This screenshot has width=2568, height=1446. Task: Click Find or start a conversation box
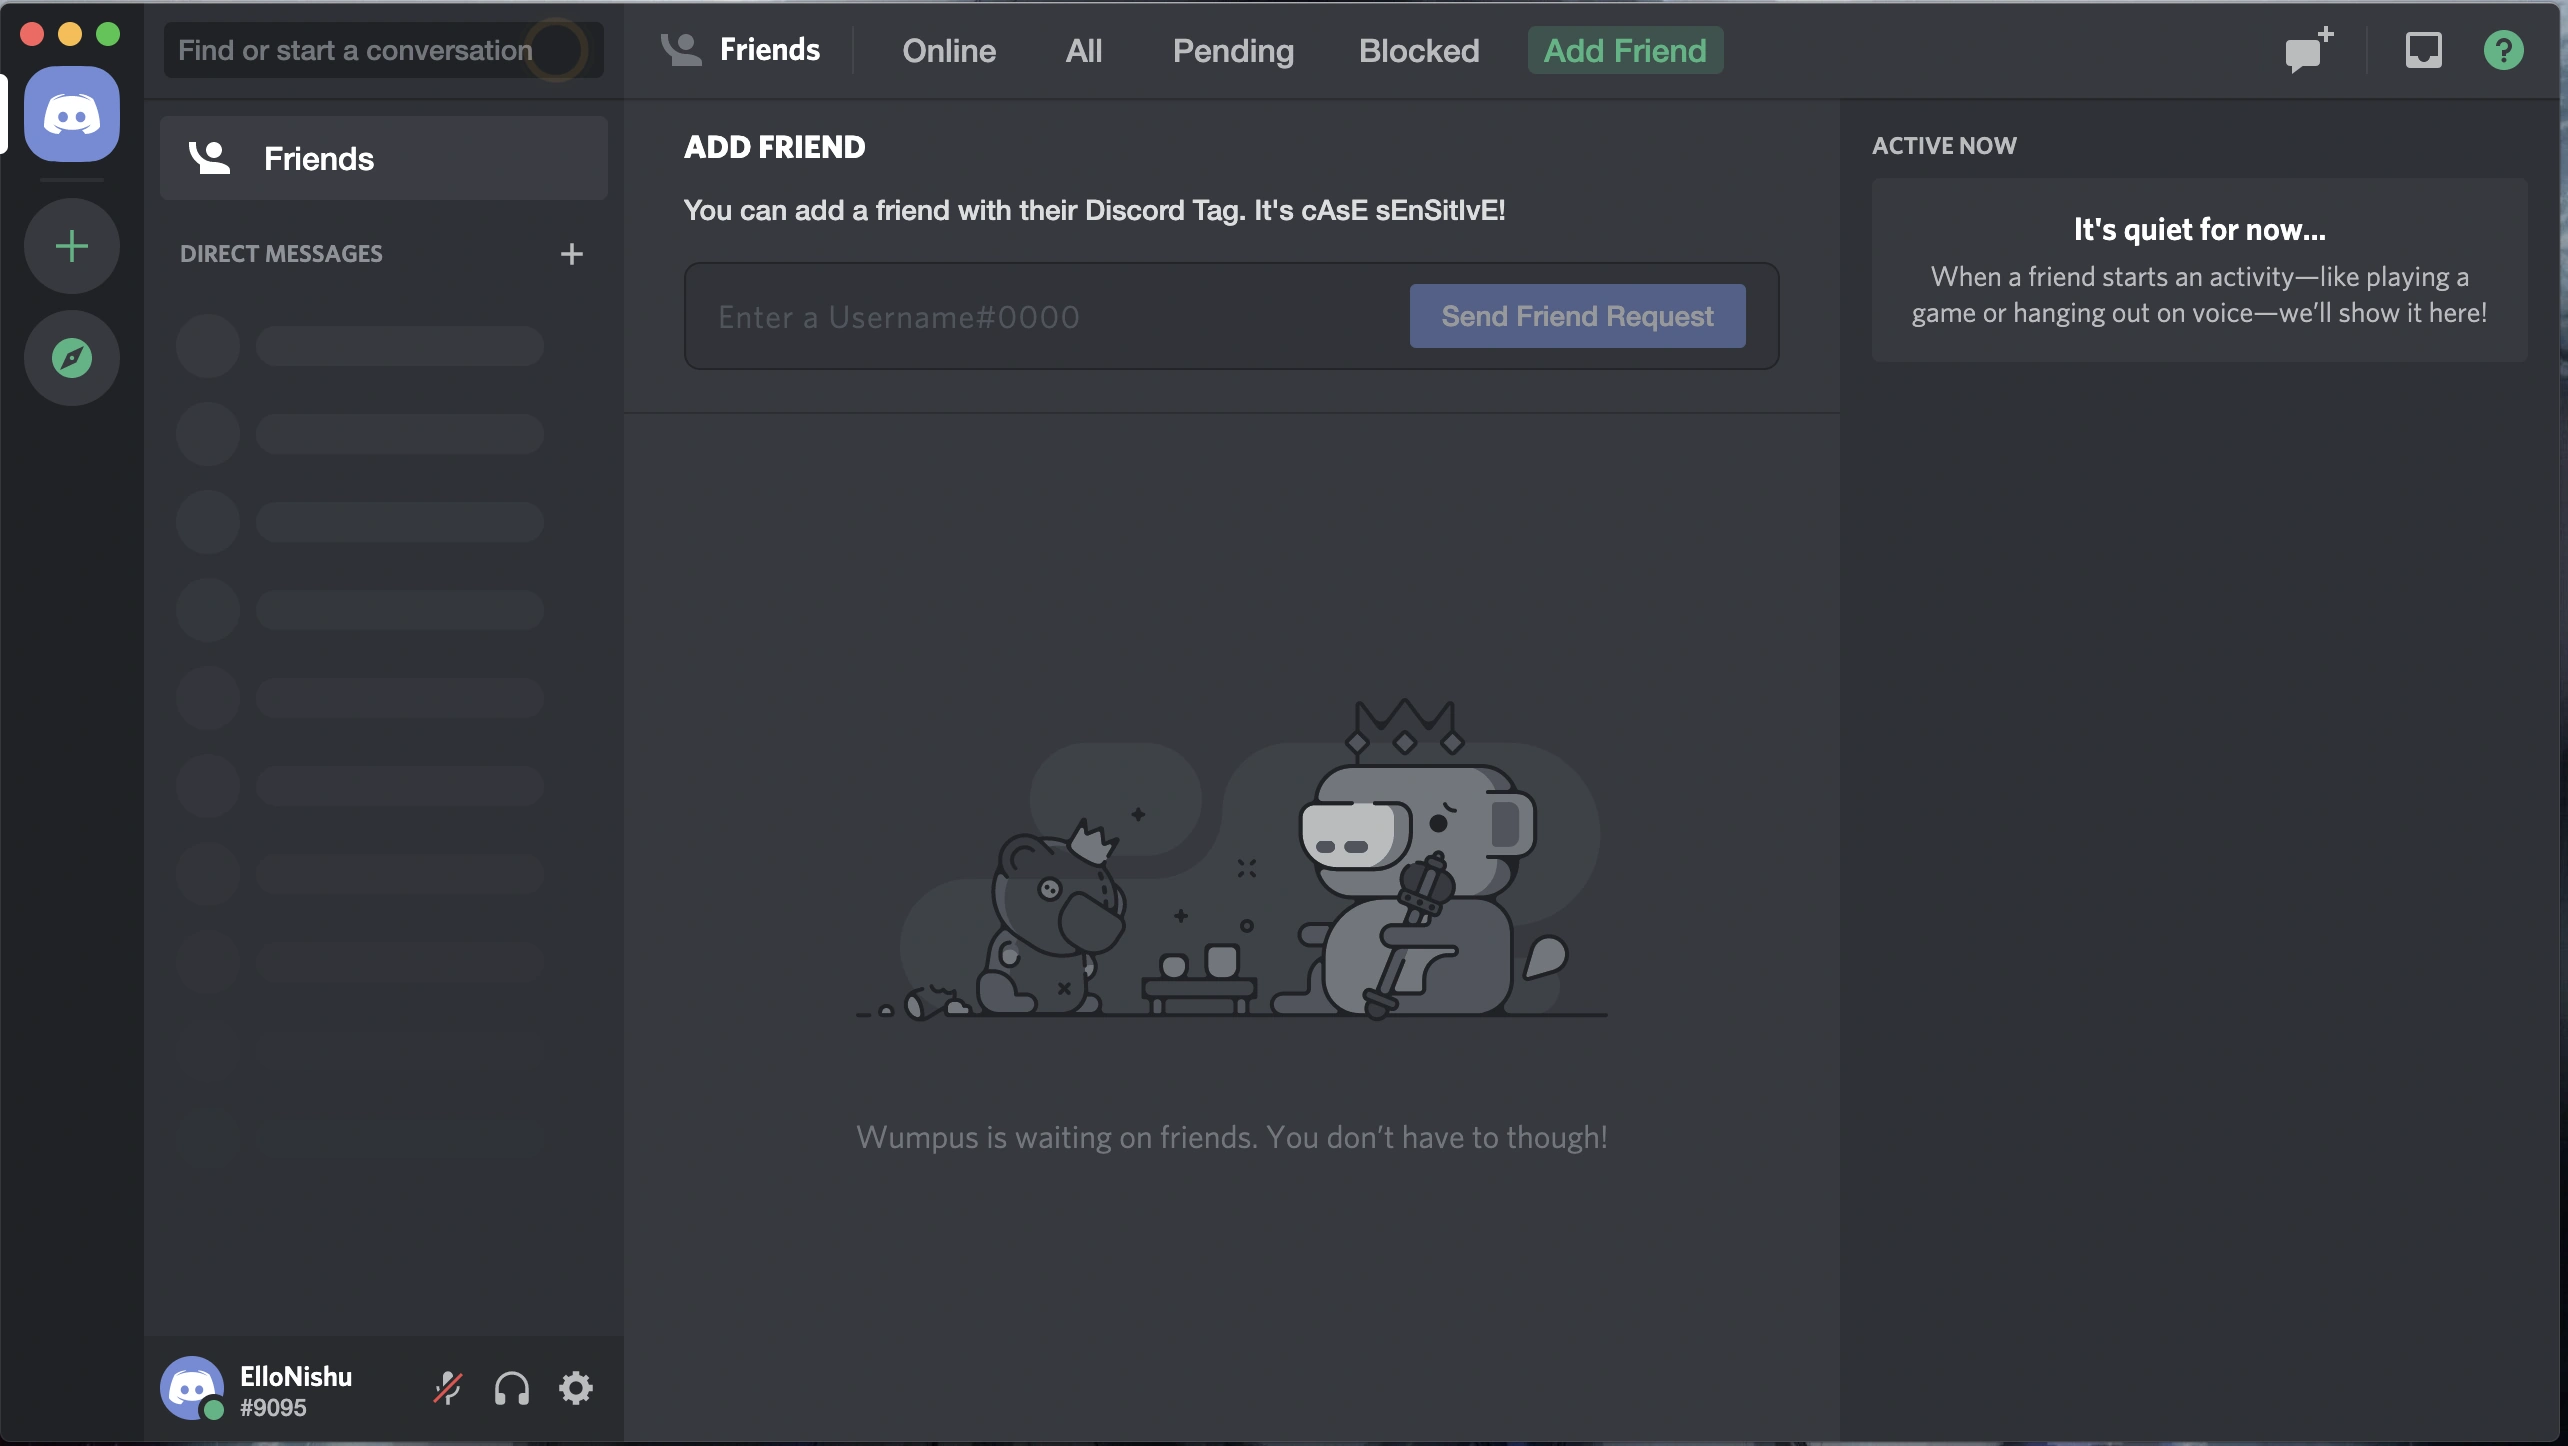coord(383,50)
